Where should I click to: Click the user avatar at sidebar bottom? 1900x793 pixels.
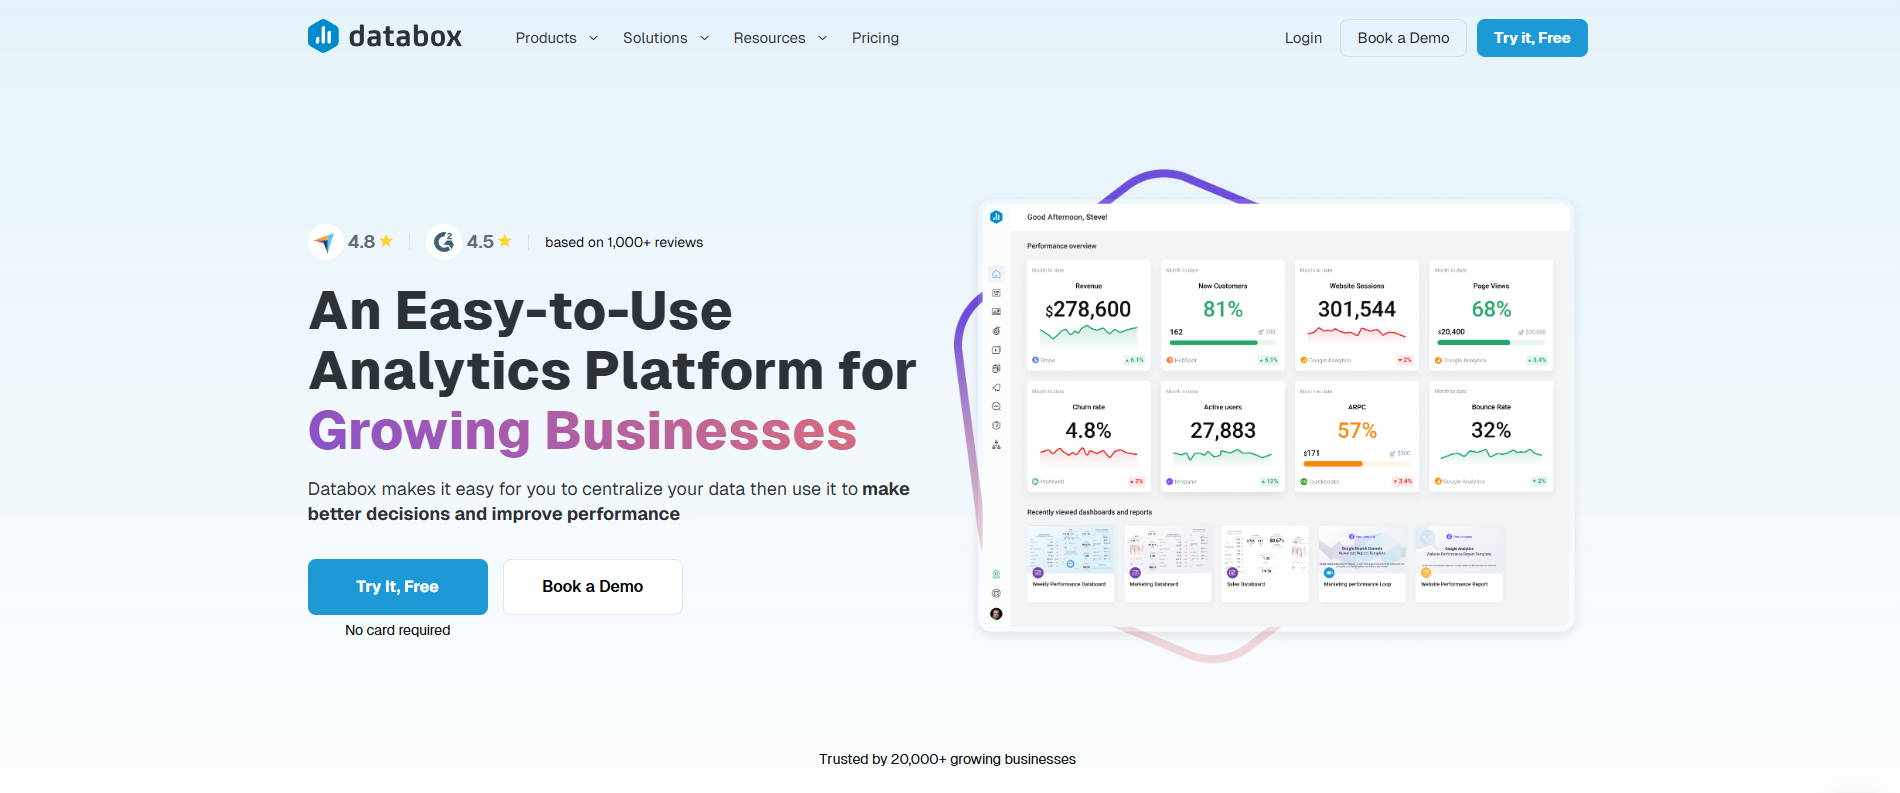pos(996,614)
